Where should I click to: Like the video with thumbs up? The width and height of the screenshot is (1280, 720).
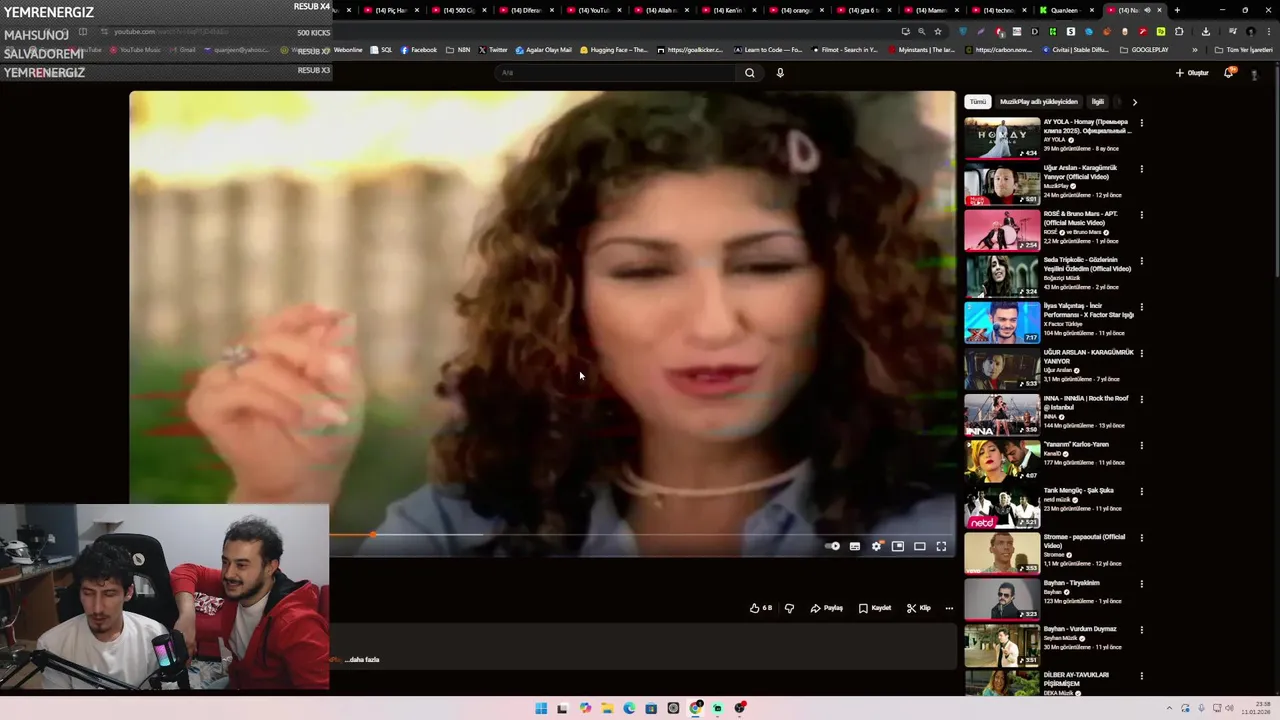point(761,608)
